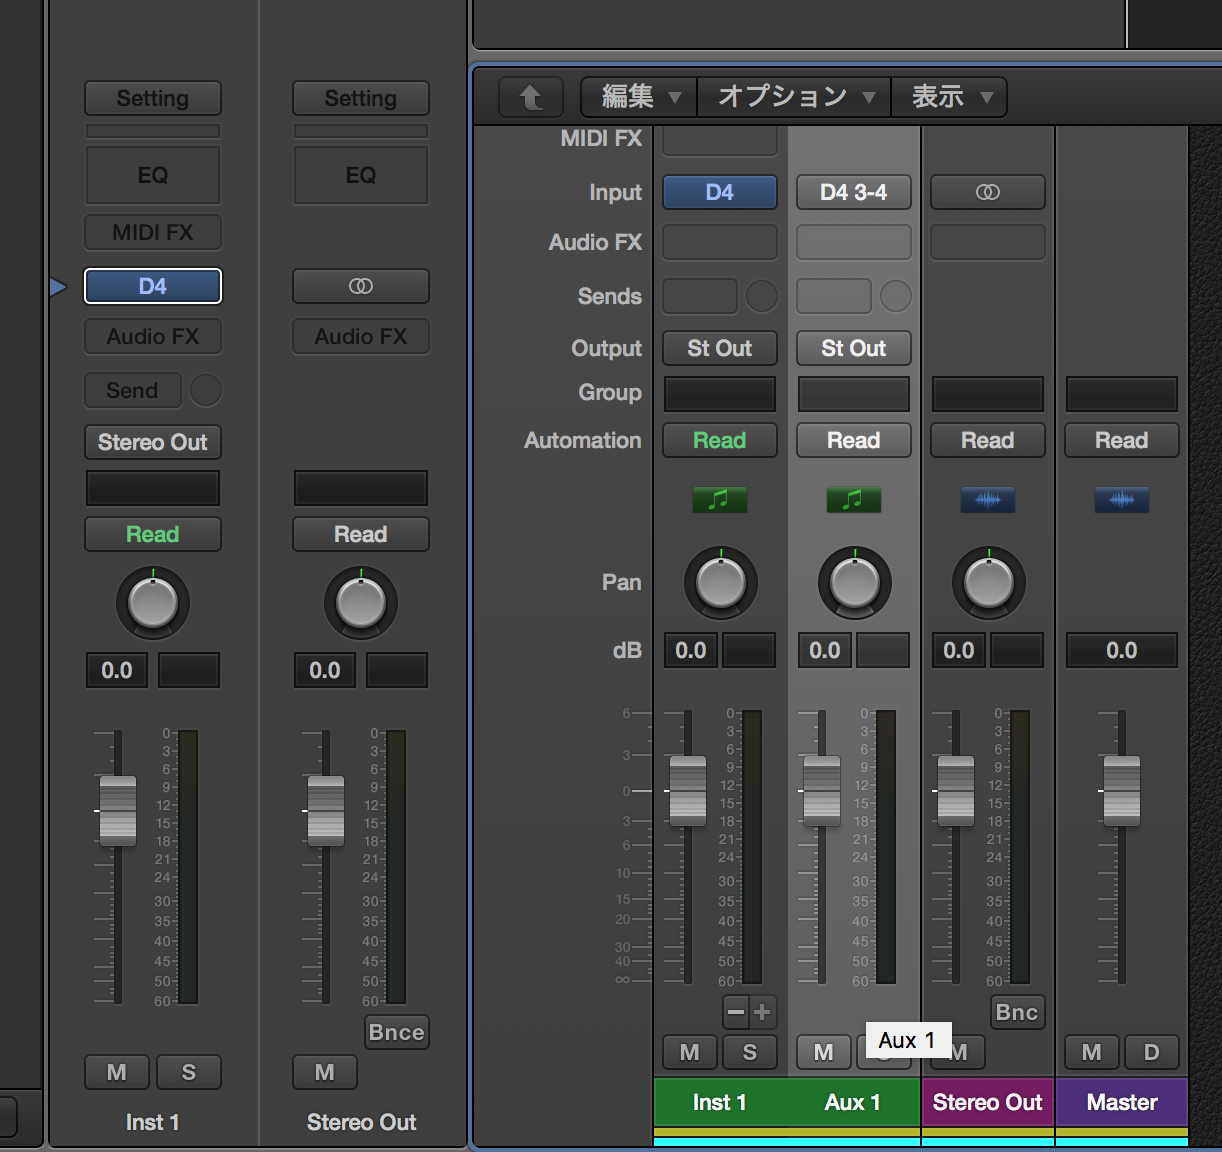The width and height of the screenshot is (1222, 1152).
Task: Solo Inst 1 in the inspector strip
Action: pyautogui.click(x=188, y=1072)
